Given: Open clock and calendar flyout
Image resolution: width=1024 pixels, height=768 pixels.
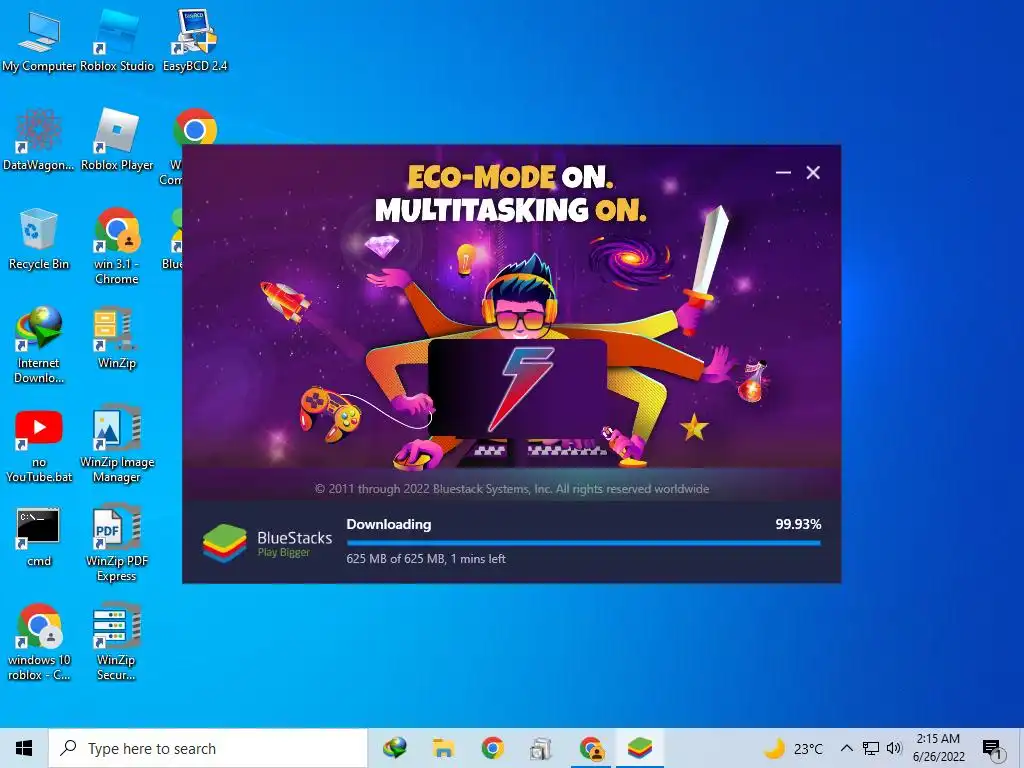Looking at the screenshot, I should point(938,748).
